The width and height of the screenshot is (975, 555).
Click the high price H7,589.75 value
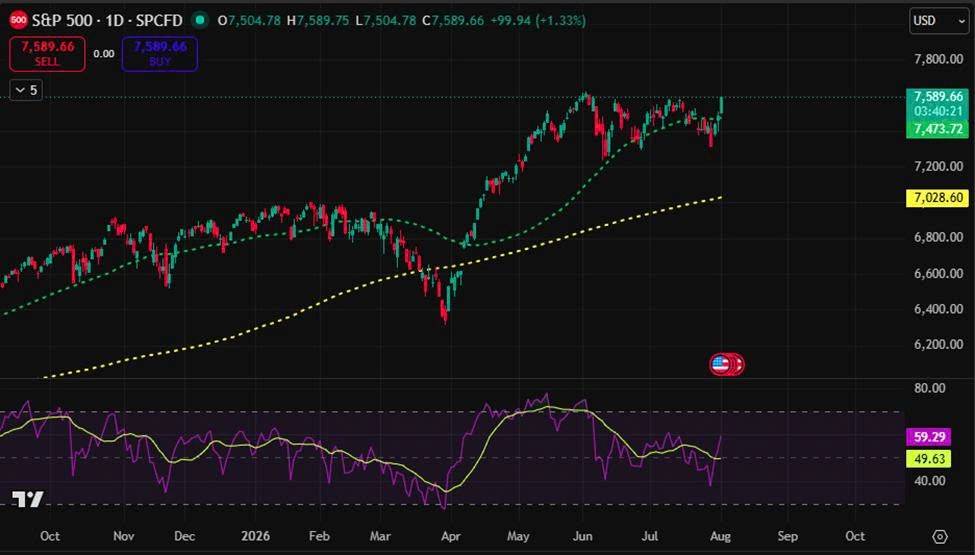click(317, 21)
